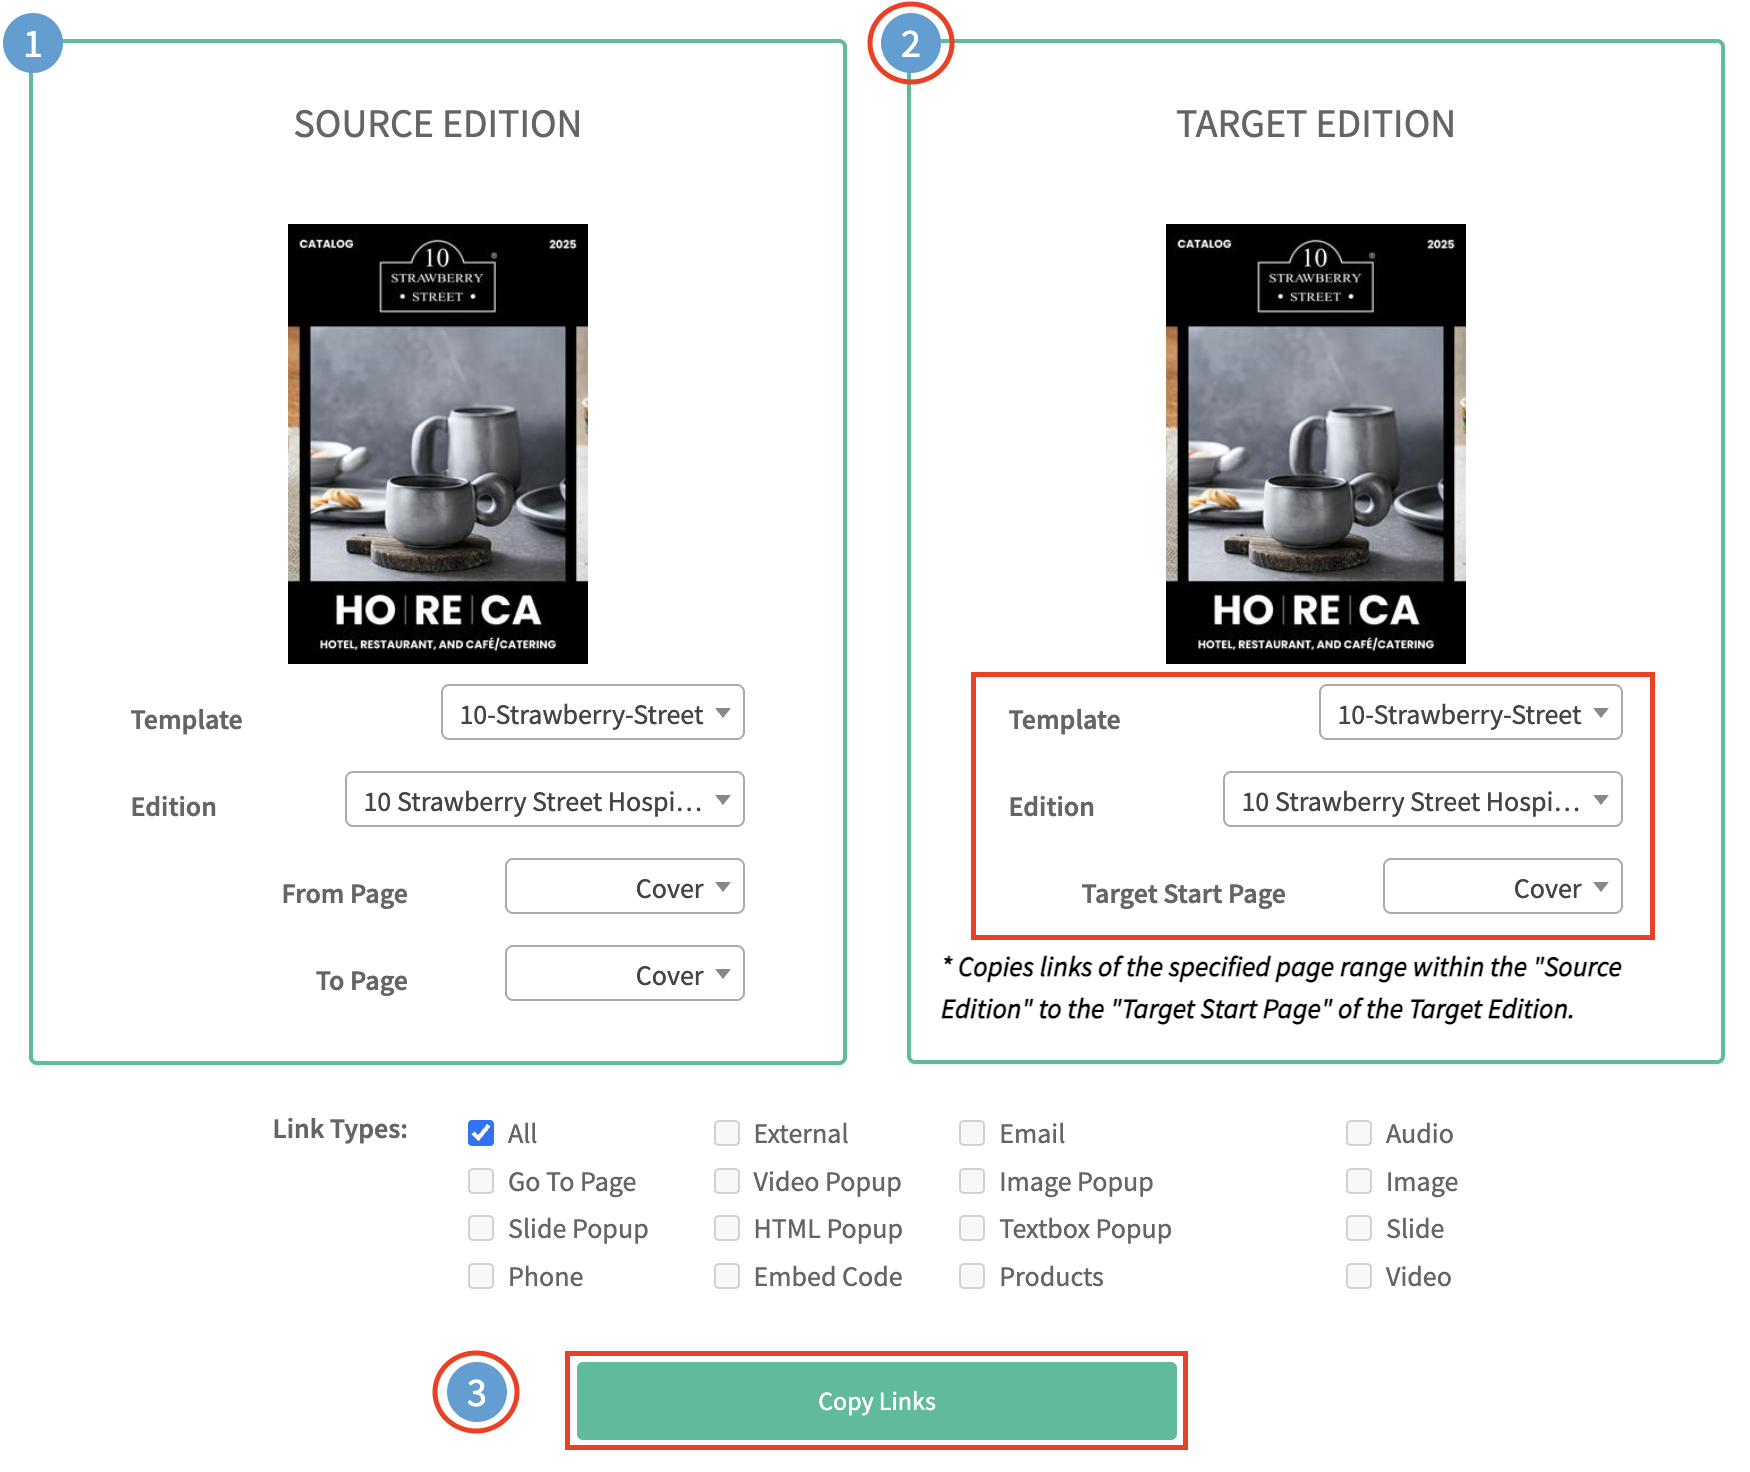This screenshot has height=1472, width=1750.
Task: Open the Target Edition Template dropdown
Action: (1470, 713)
